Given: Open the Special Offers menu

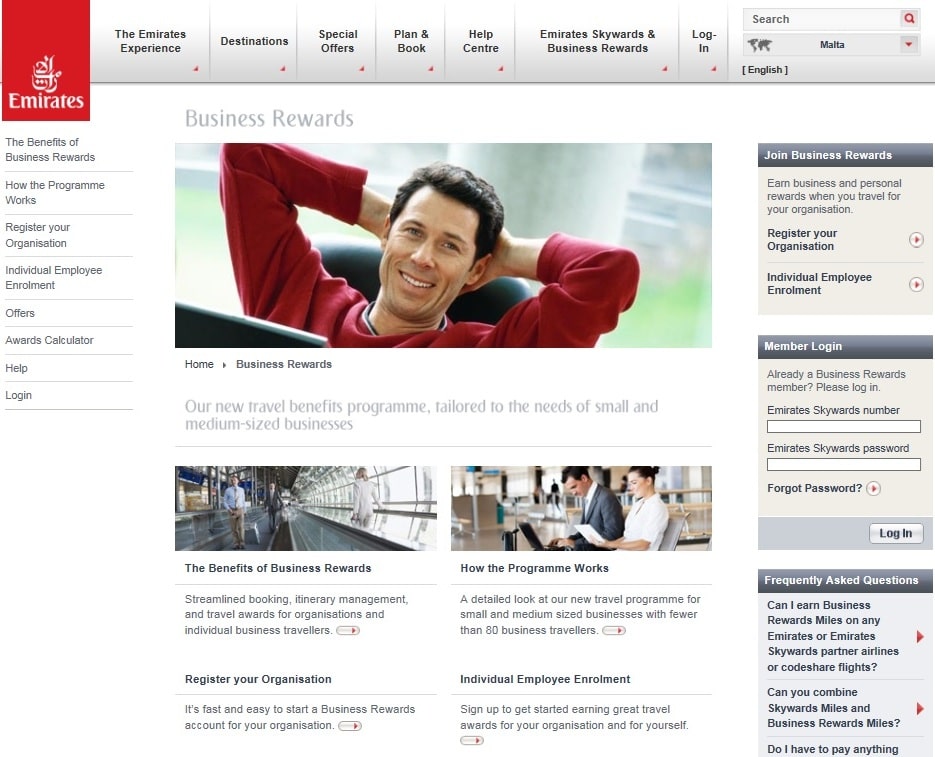Looking at the screenshot, I should point(338,41).
